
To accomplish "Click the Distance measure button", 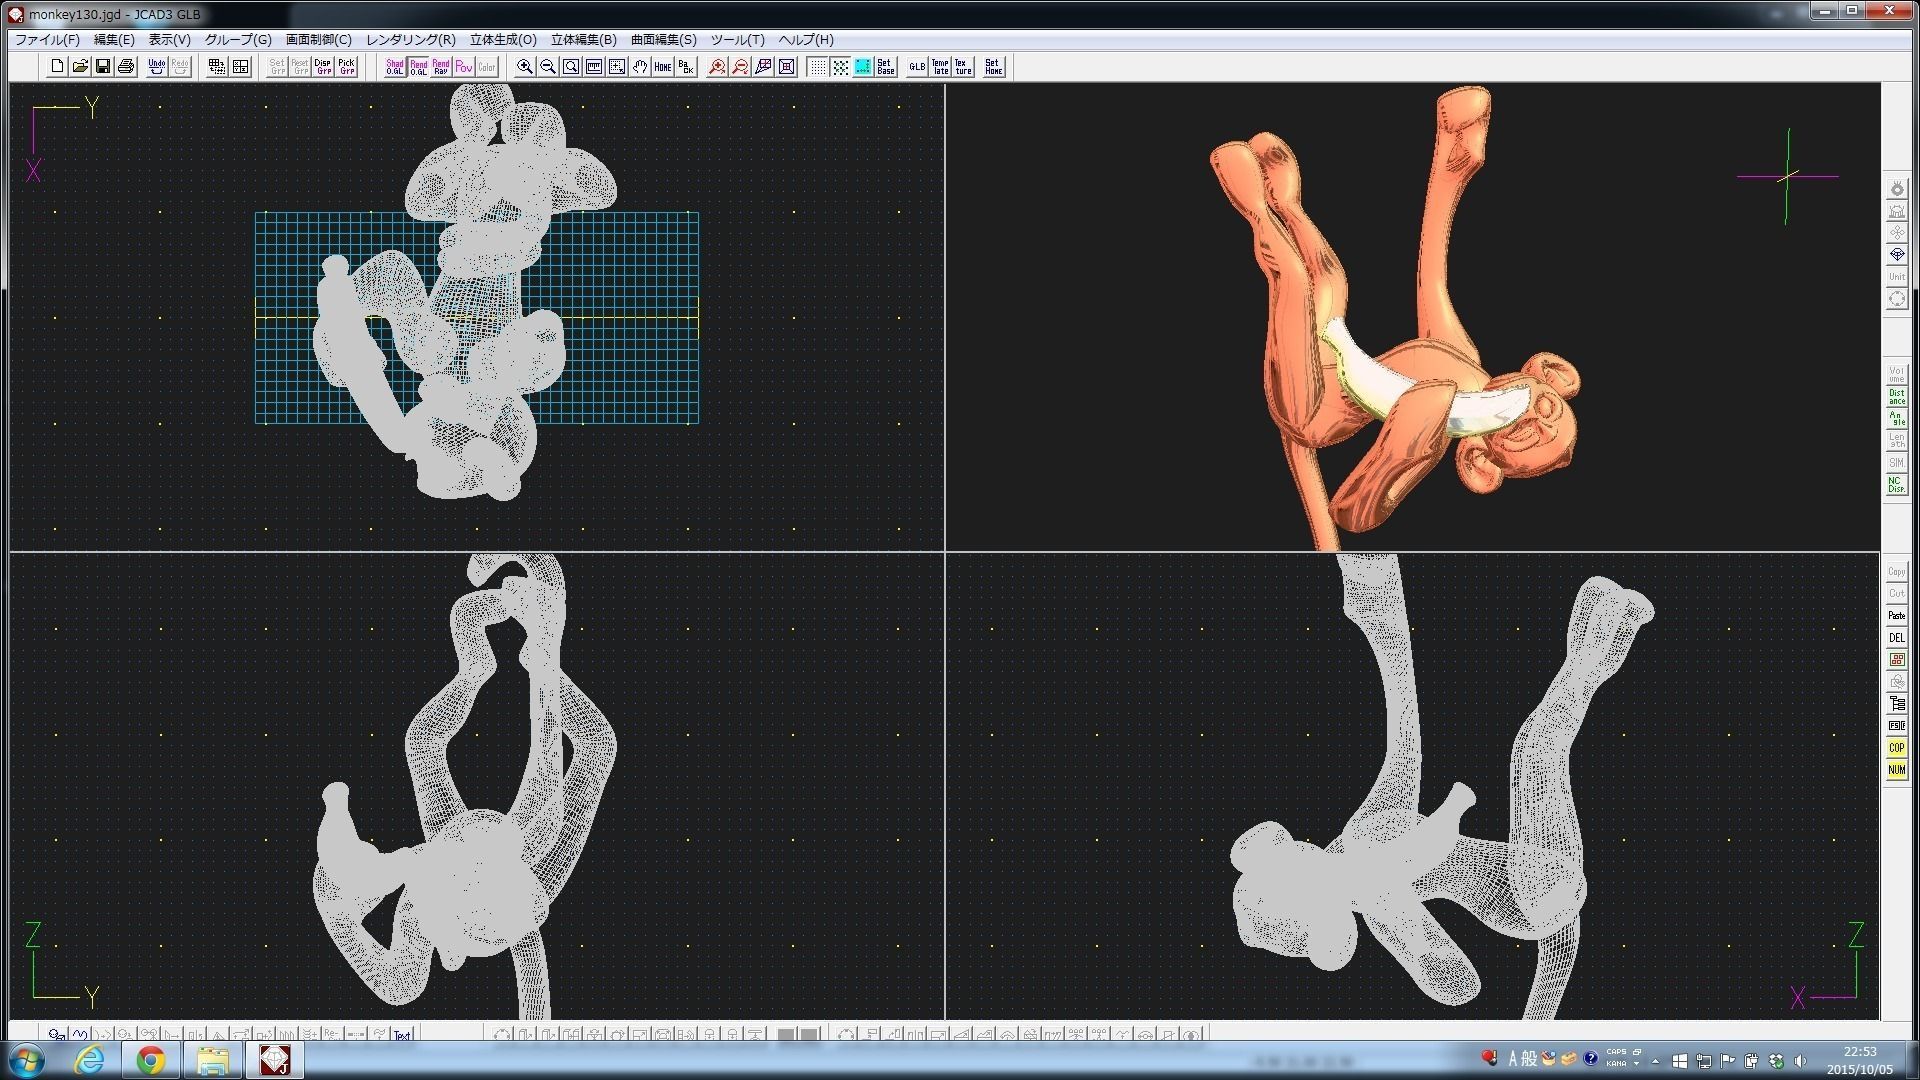I will point(1897,397).
